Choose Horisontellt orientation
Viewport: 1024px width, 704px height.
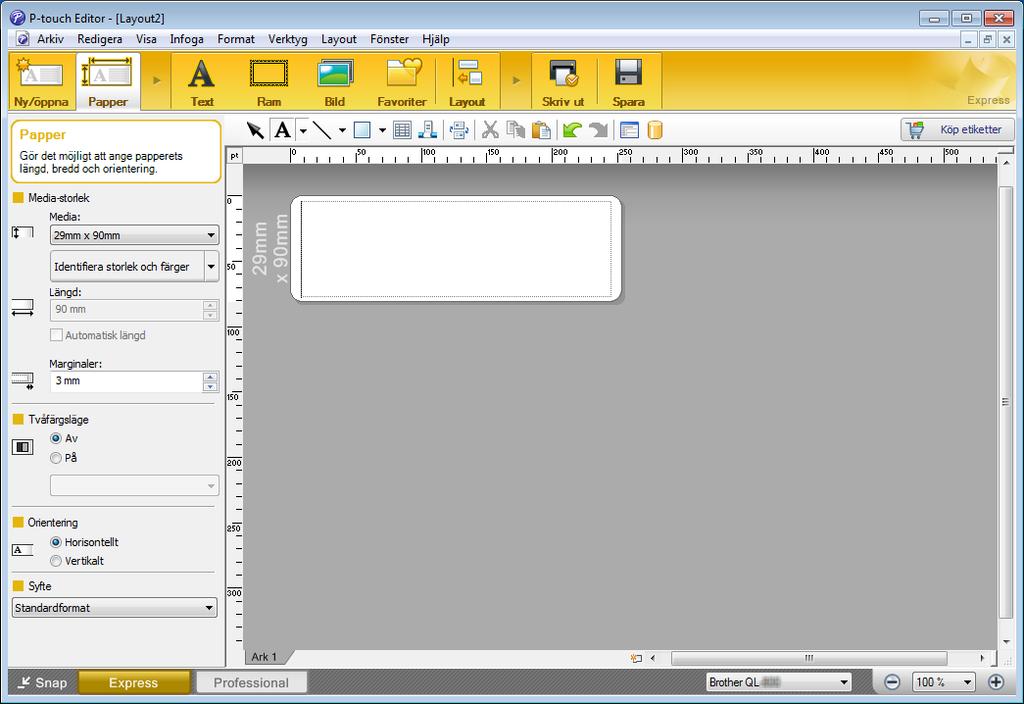click(56, 542)
